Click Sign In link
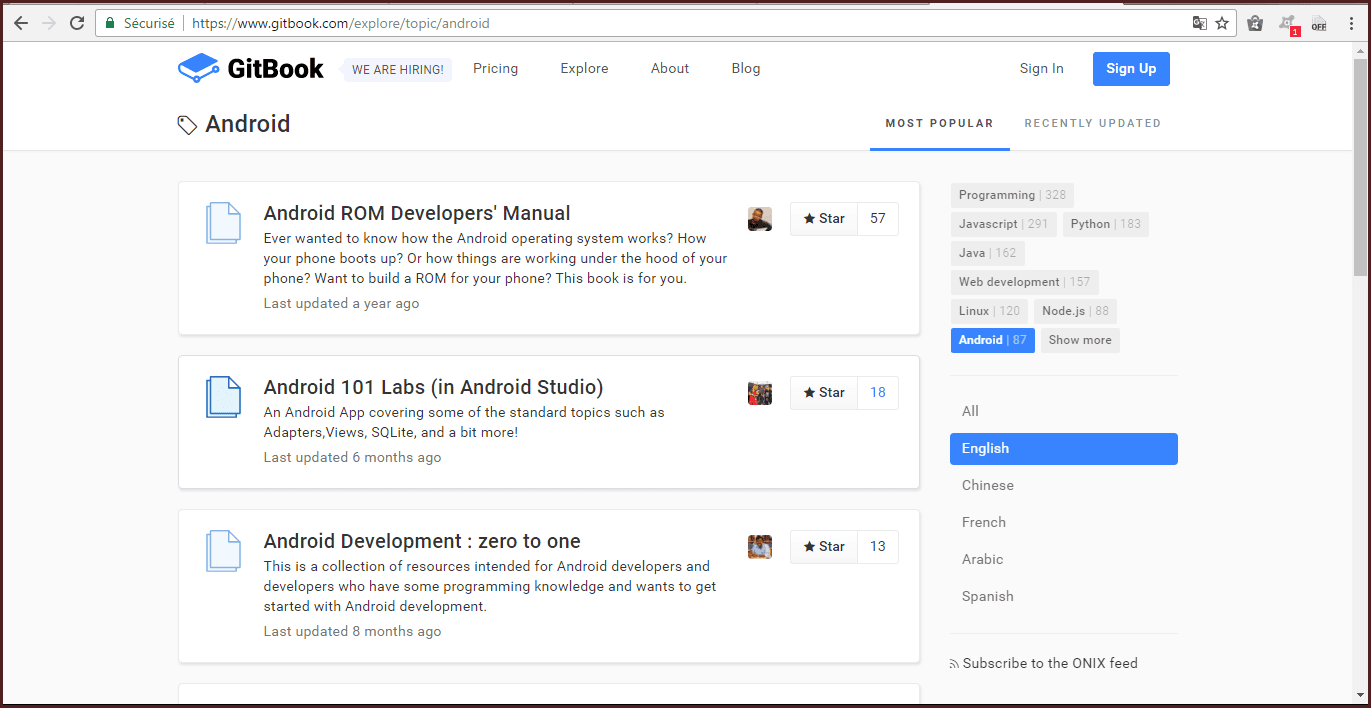Screen dimensions: 1371x708 1042,69
